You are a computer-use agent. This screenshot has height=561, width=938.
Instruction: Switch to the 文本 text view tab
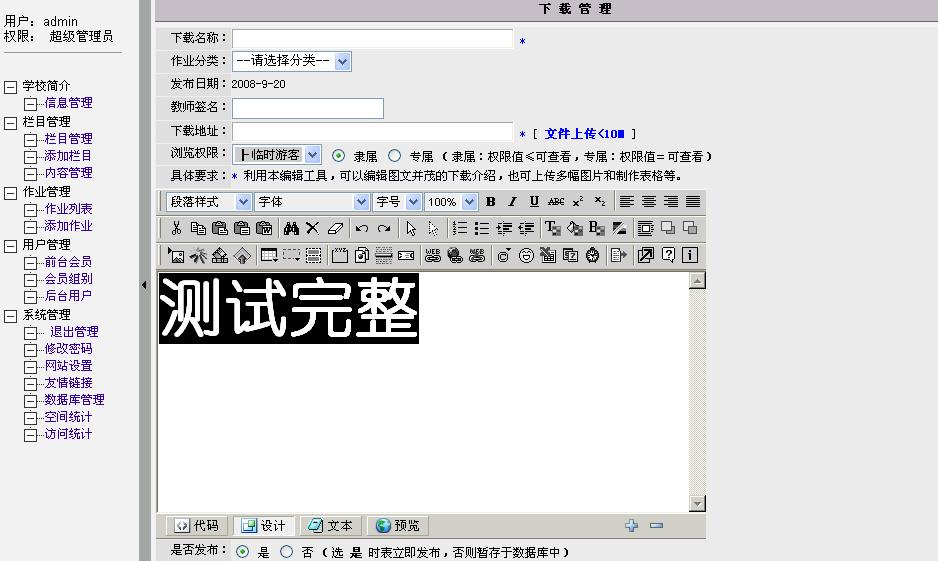click(330, 525)
